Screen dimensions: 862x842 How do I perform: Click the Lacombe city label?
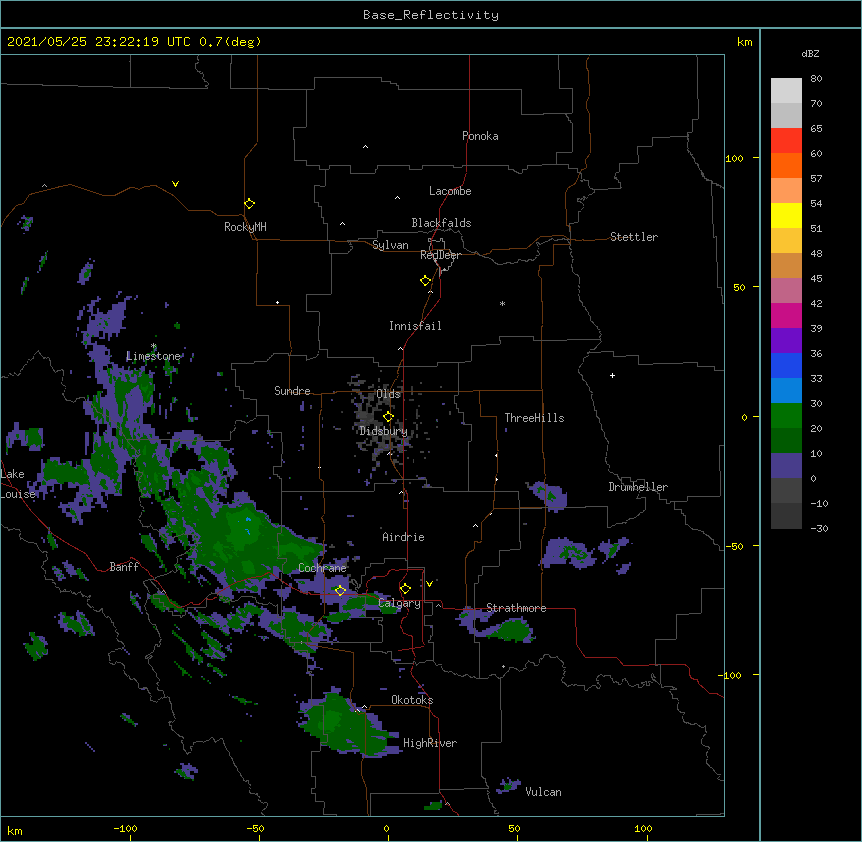click(450, 191)
